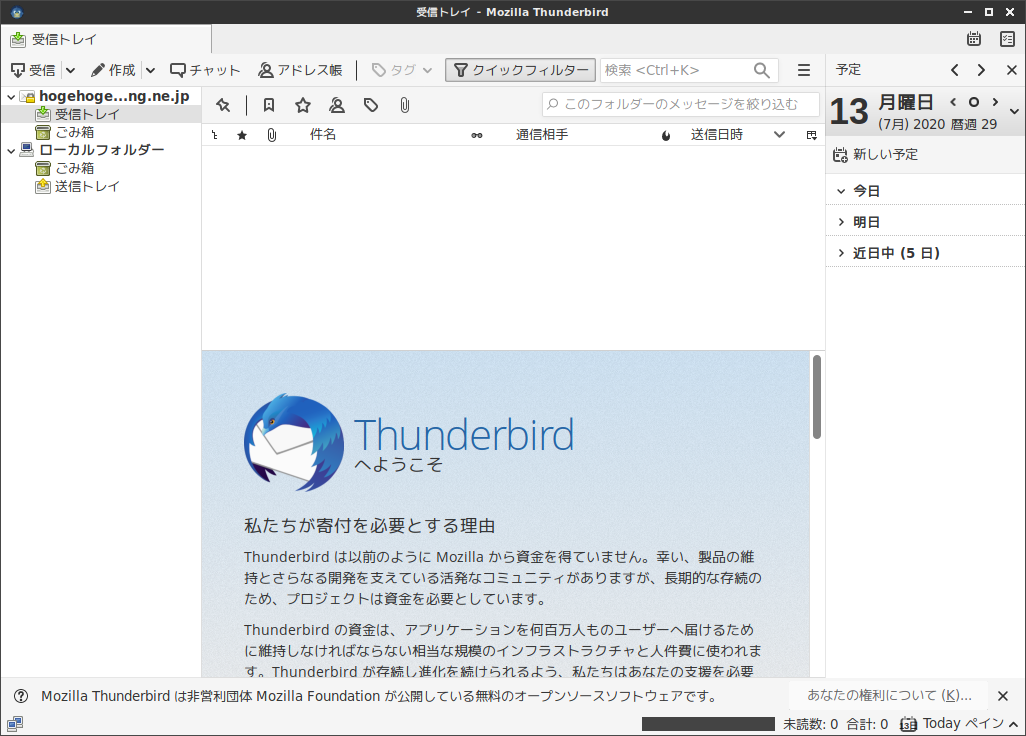Sort by the star column header
Screen dimensions: 1026x736
[242, 135]
